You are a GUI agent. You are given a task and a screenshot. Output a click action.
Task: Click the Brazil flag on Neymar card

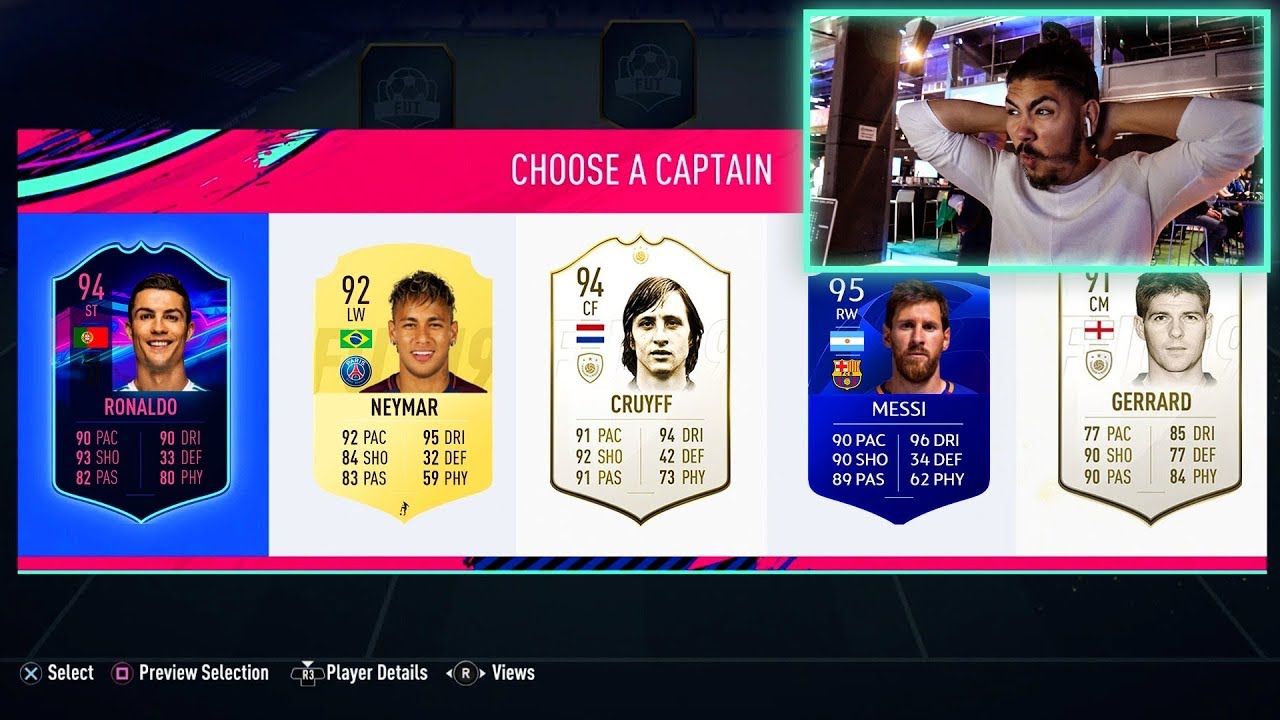[x=355, y=338]
